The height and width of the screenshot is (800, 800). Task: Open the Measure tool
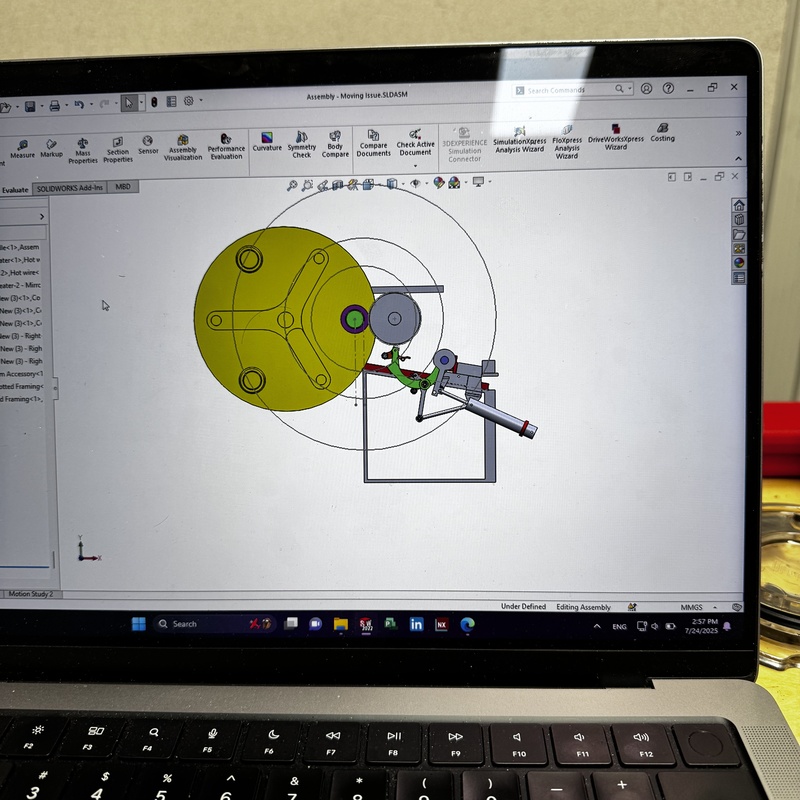22,148
